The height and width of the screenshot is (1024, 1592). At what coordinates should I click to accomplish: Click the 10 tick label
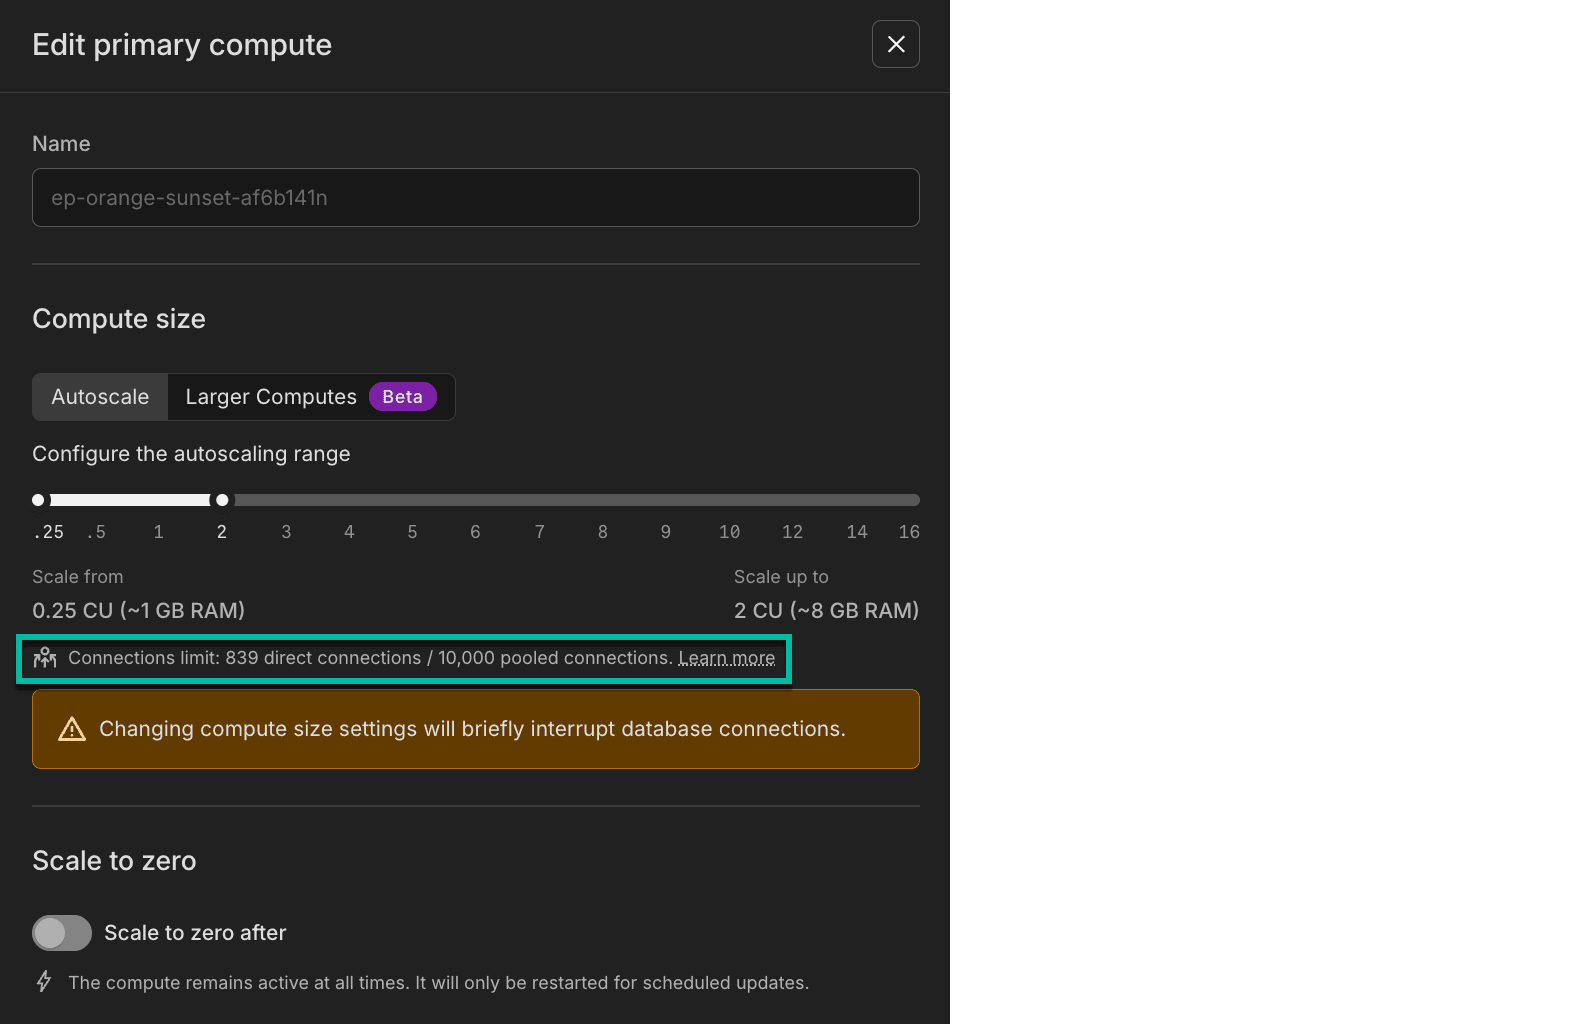pyautogui.click(x=730, y=532)
